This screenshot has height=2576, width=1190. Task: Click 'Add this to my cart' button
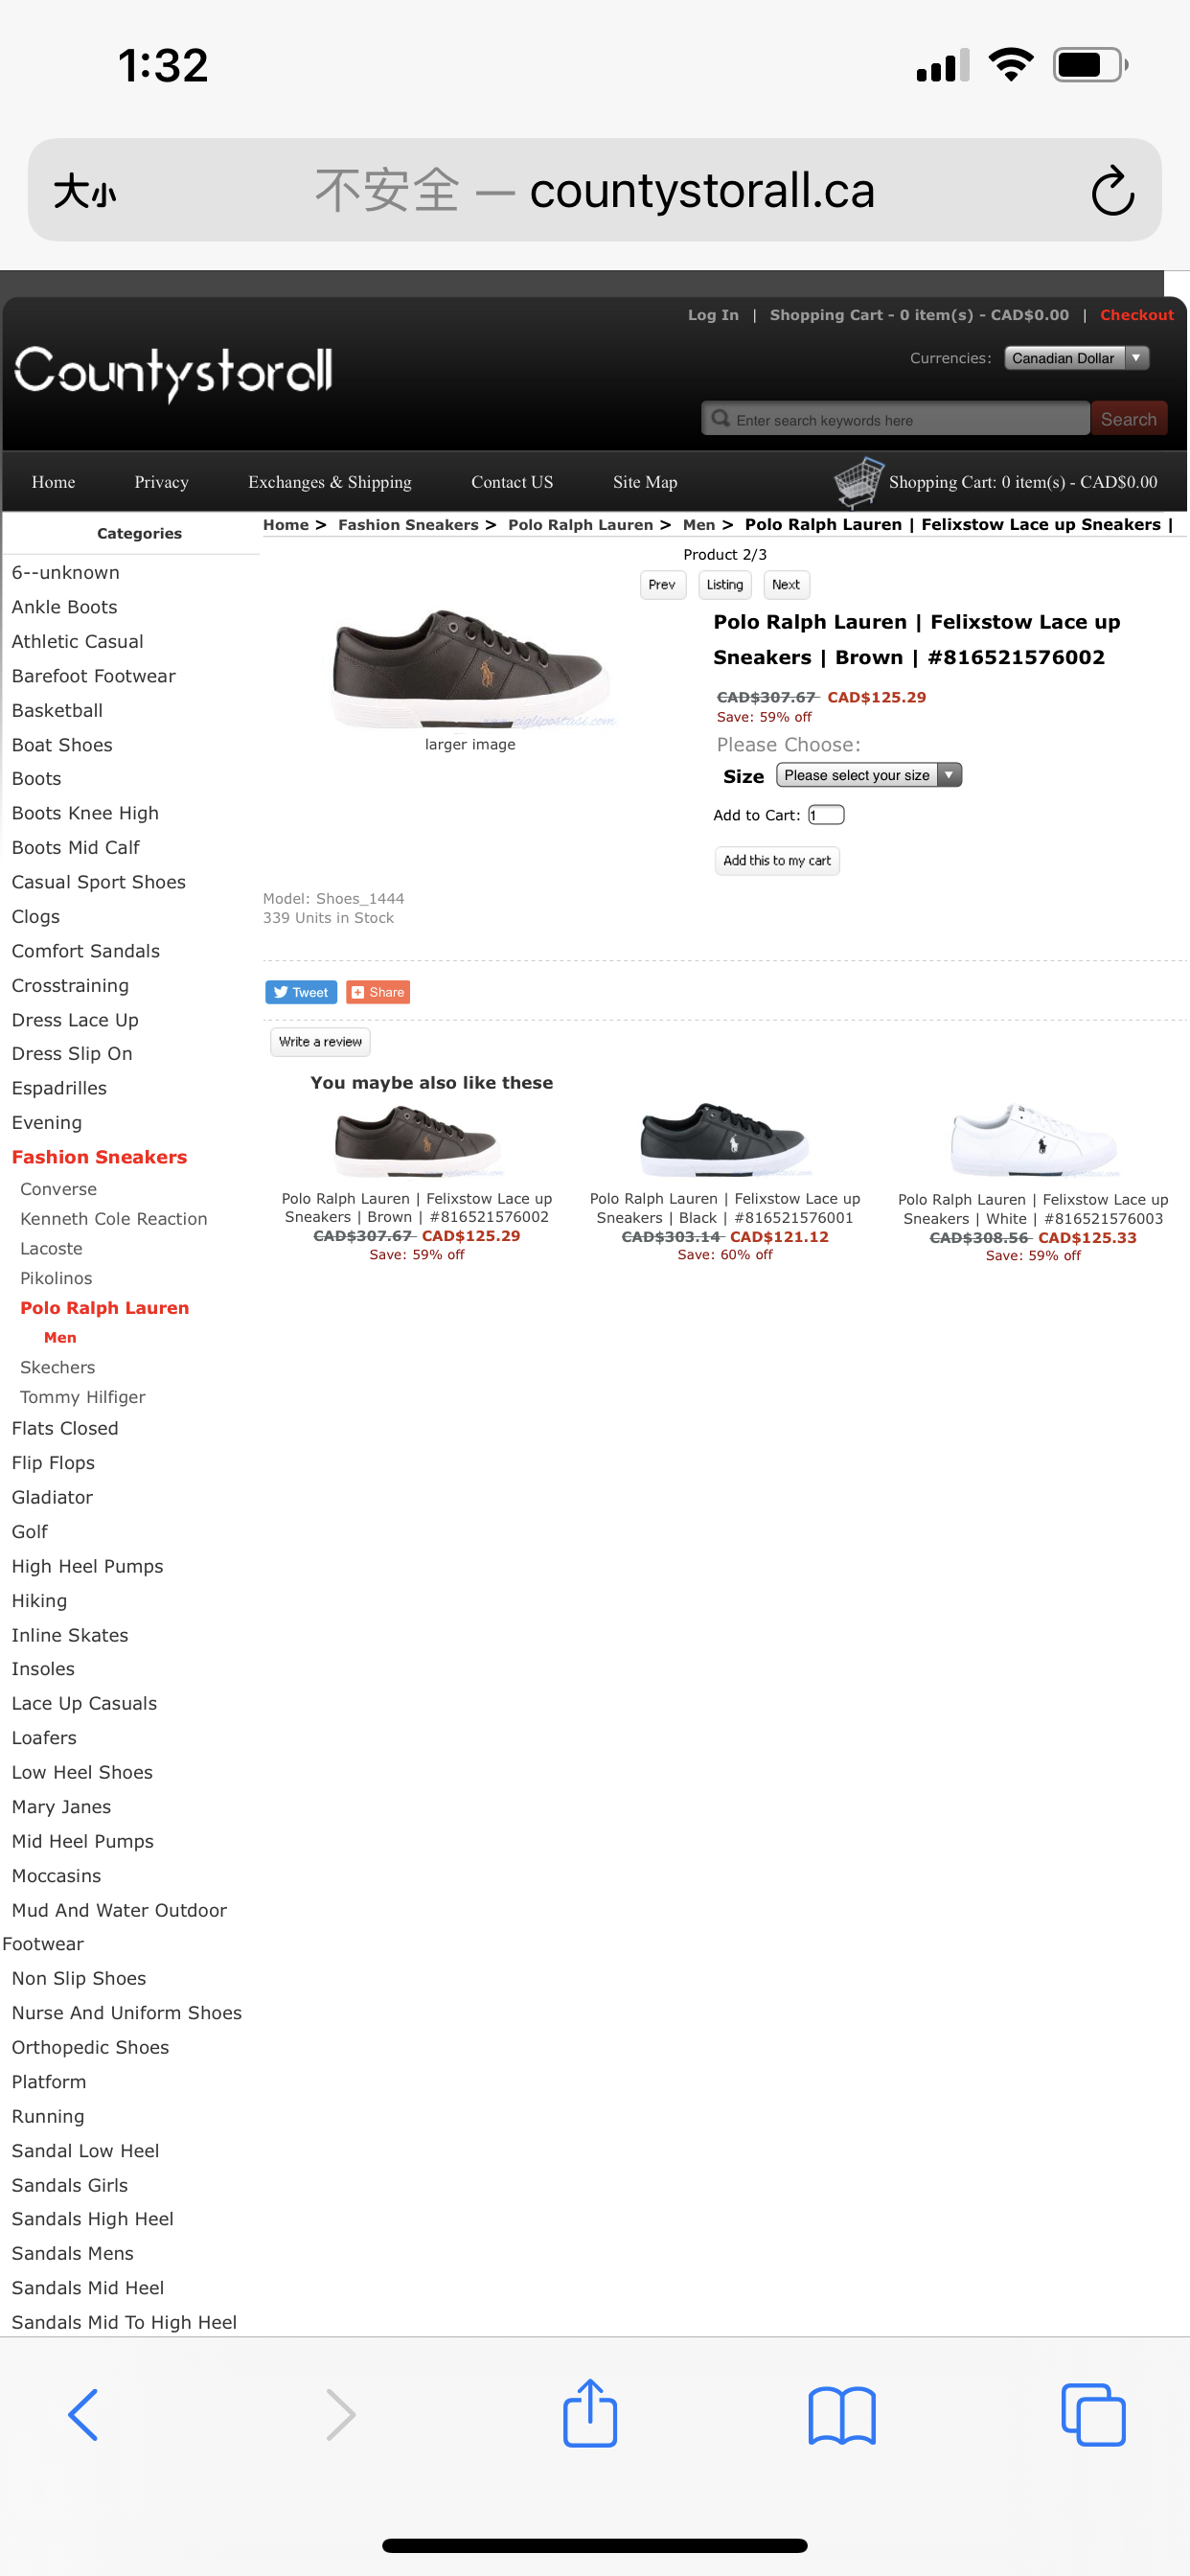tap(777, 861)
